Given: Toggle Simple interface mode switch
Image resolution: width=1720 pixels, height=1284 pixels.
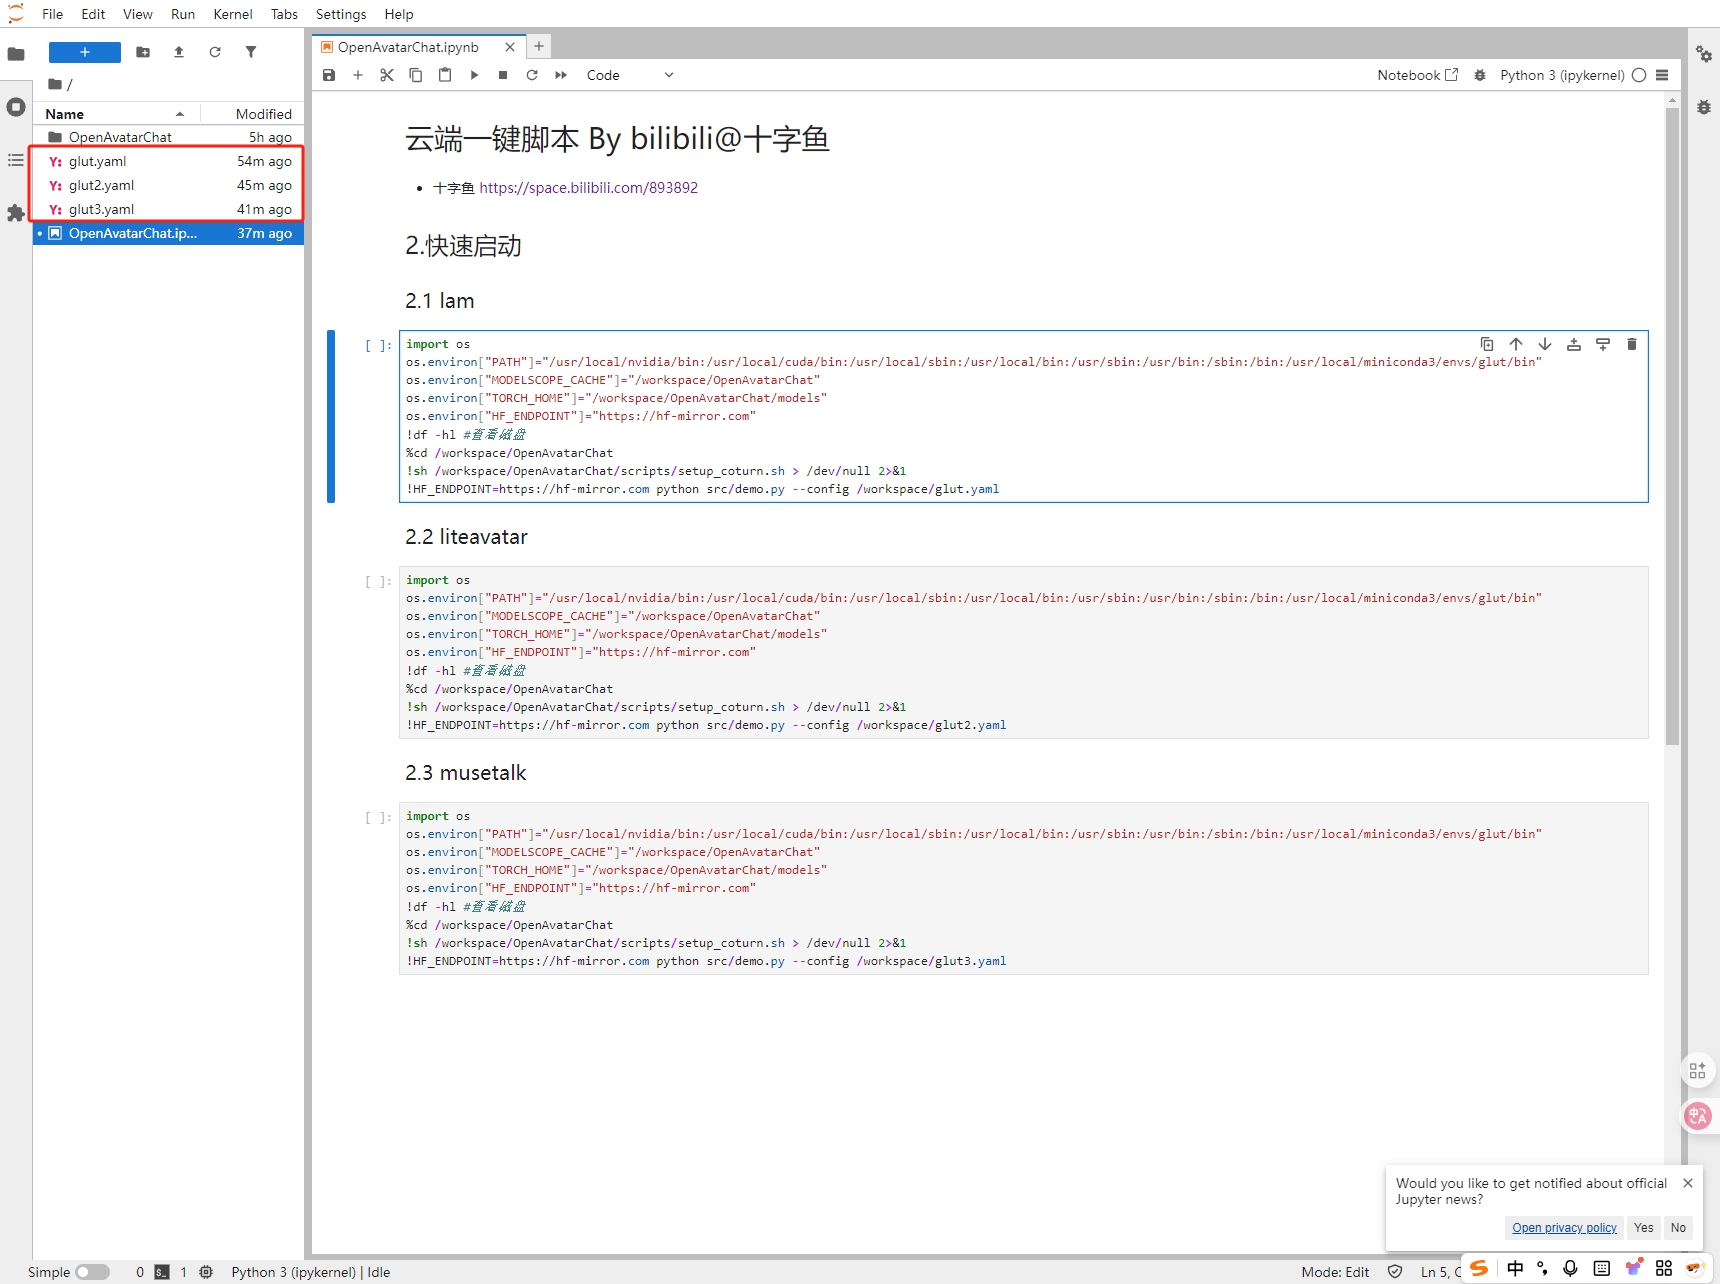Looking at the screenshot, I should click(92, 1272).
